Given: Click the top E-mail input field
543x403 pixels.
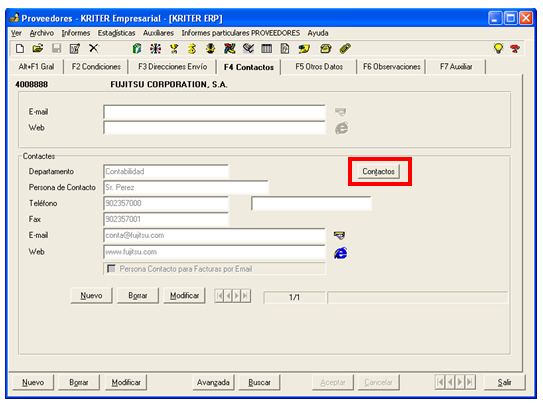Looking at the screenshot, I should tap(214, 112).
